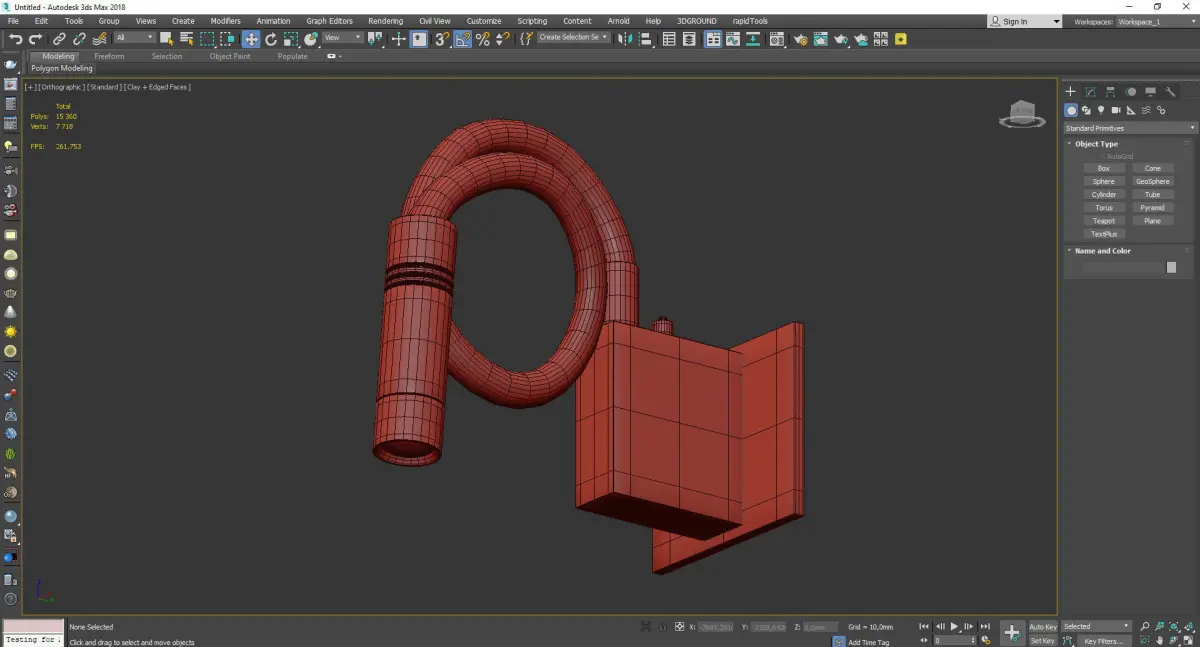The height and width of the screenshot is (647, 1200).
Task: Click the GeoSphere primitive button
Action: pos(1153,182)
